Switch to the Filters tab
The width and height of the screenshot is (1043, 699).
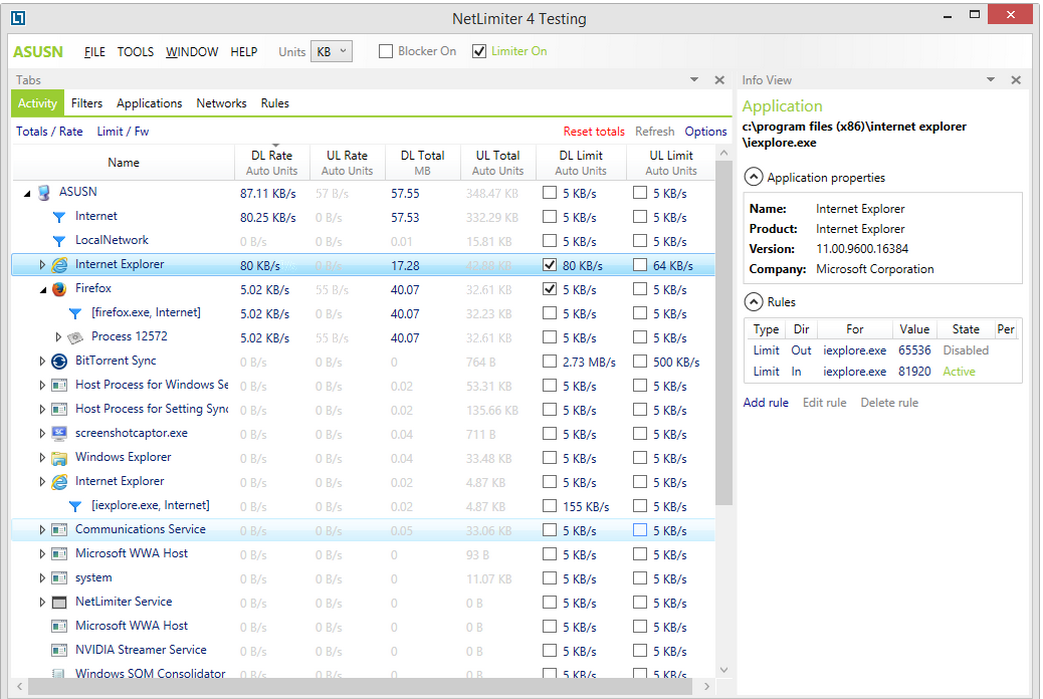[86, 103]
